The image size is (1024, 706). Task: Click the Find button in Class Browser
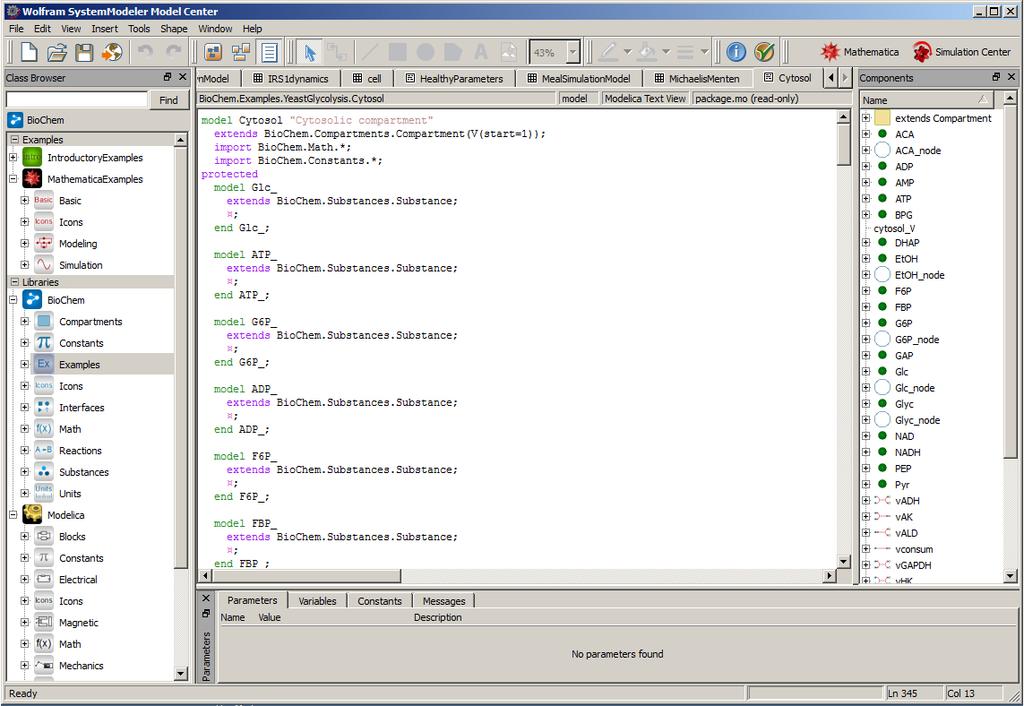[168, 100]
